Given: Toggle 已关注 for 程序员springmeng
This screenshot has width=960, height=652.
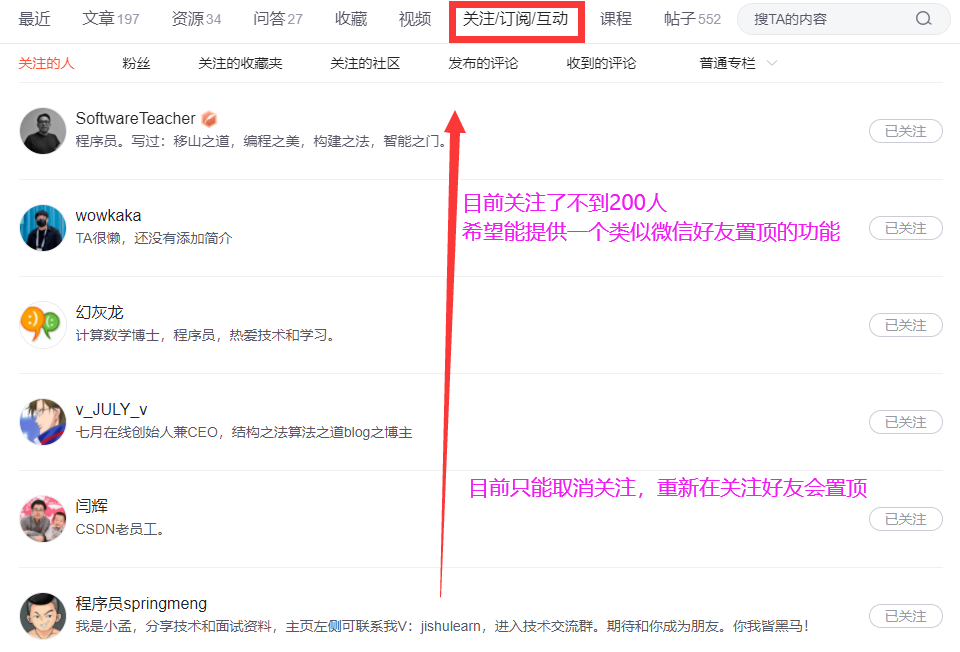Looking at the screenshot, I should coord(906,616).
